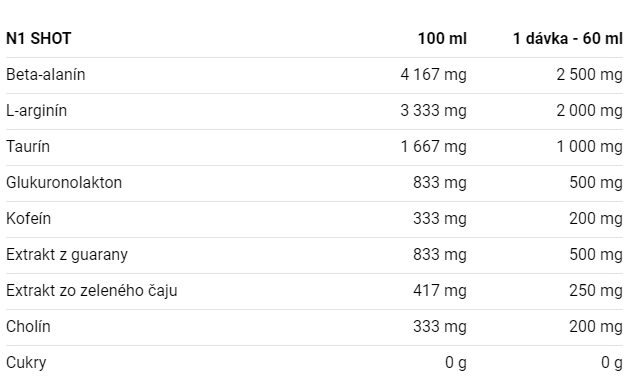The image size is (636, 383).
Task: Click Extrakt zo zeleného čaju label
Action: click(x=92, y=291)
